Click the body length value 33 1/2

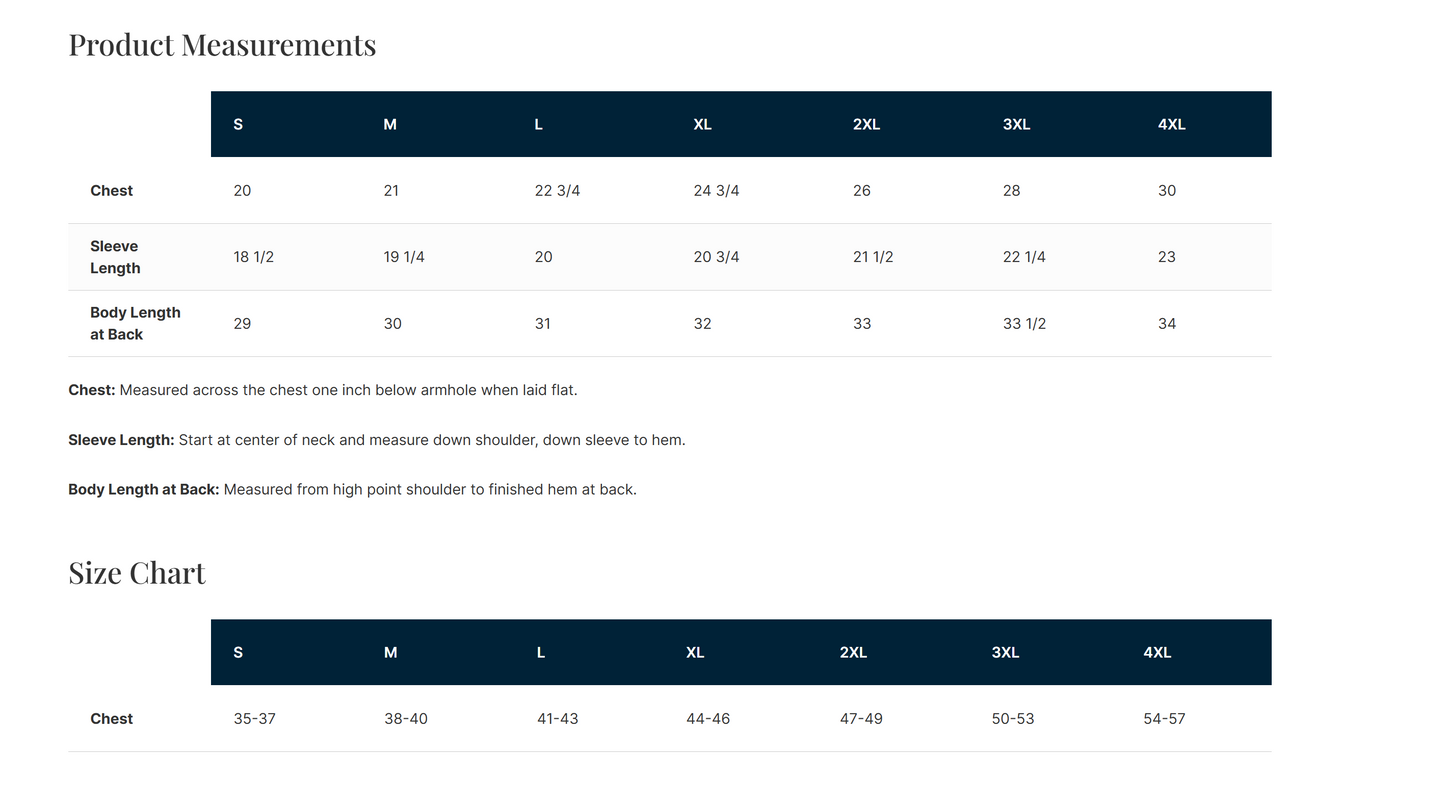click(1024, 324)
